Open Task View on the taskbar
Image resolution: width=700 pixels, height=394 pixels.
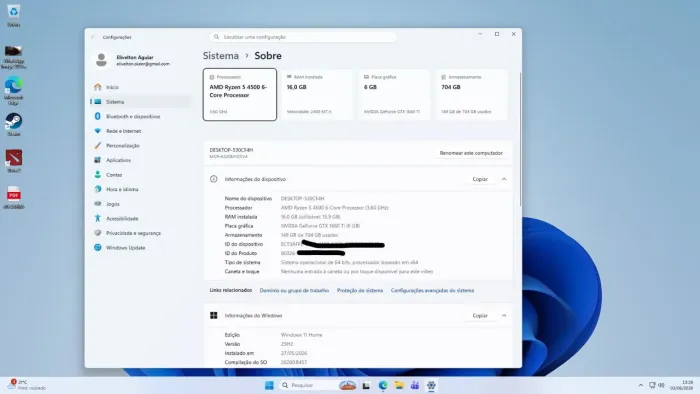(367, 386)
